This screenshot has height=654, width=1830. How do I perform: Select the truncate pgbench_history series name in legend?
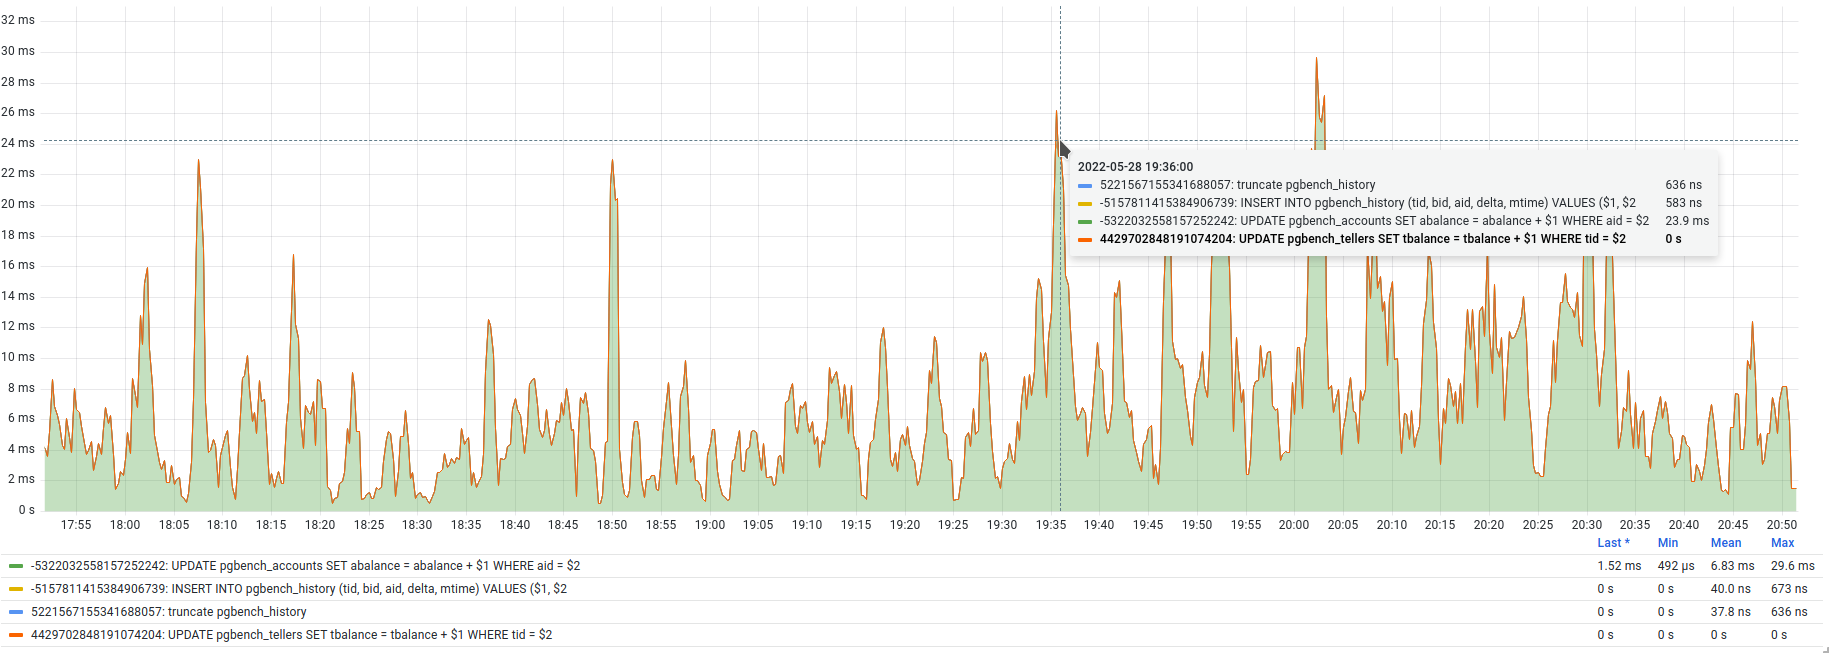pos(168,612)
